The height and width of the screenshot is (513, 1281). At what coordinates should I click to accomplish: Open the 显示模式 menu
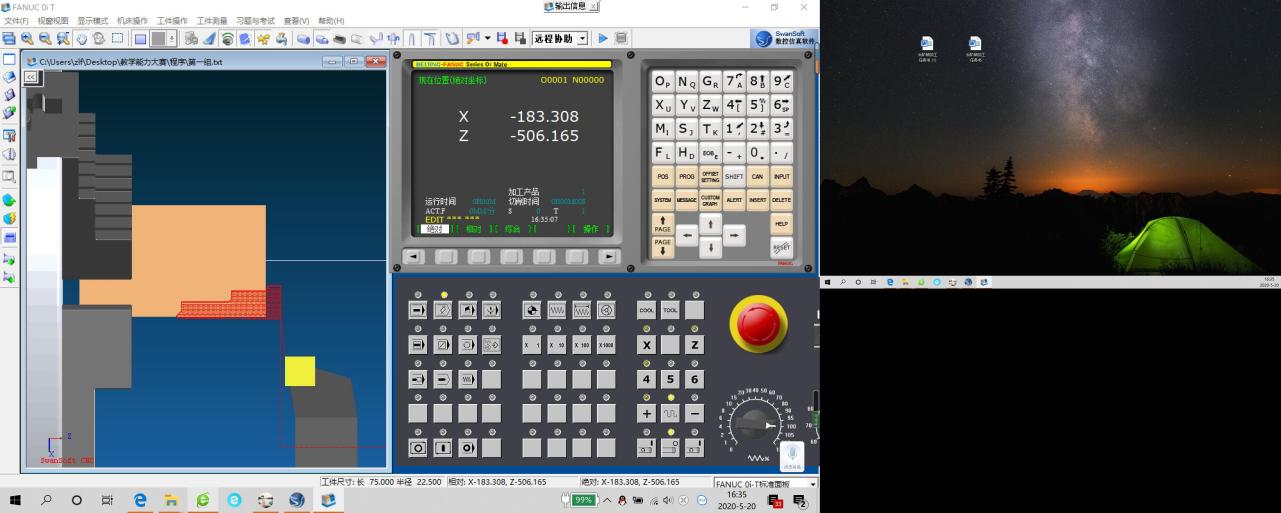click(x=93, y=21)
